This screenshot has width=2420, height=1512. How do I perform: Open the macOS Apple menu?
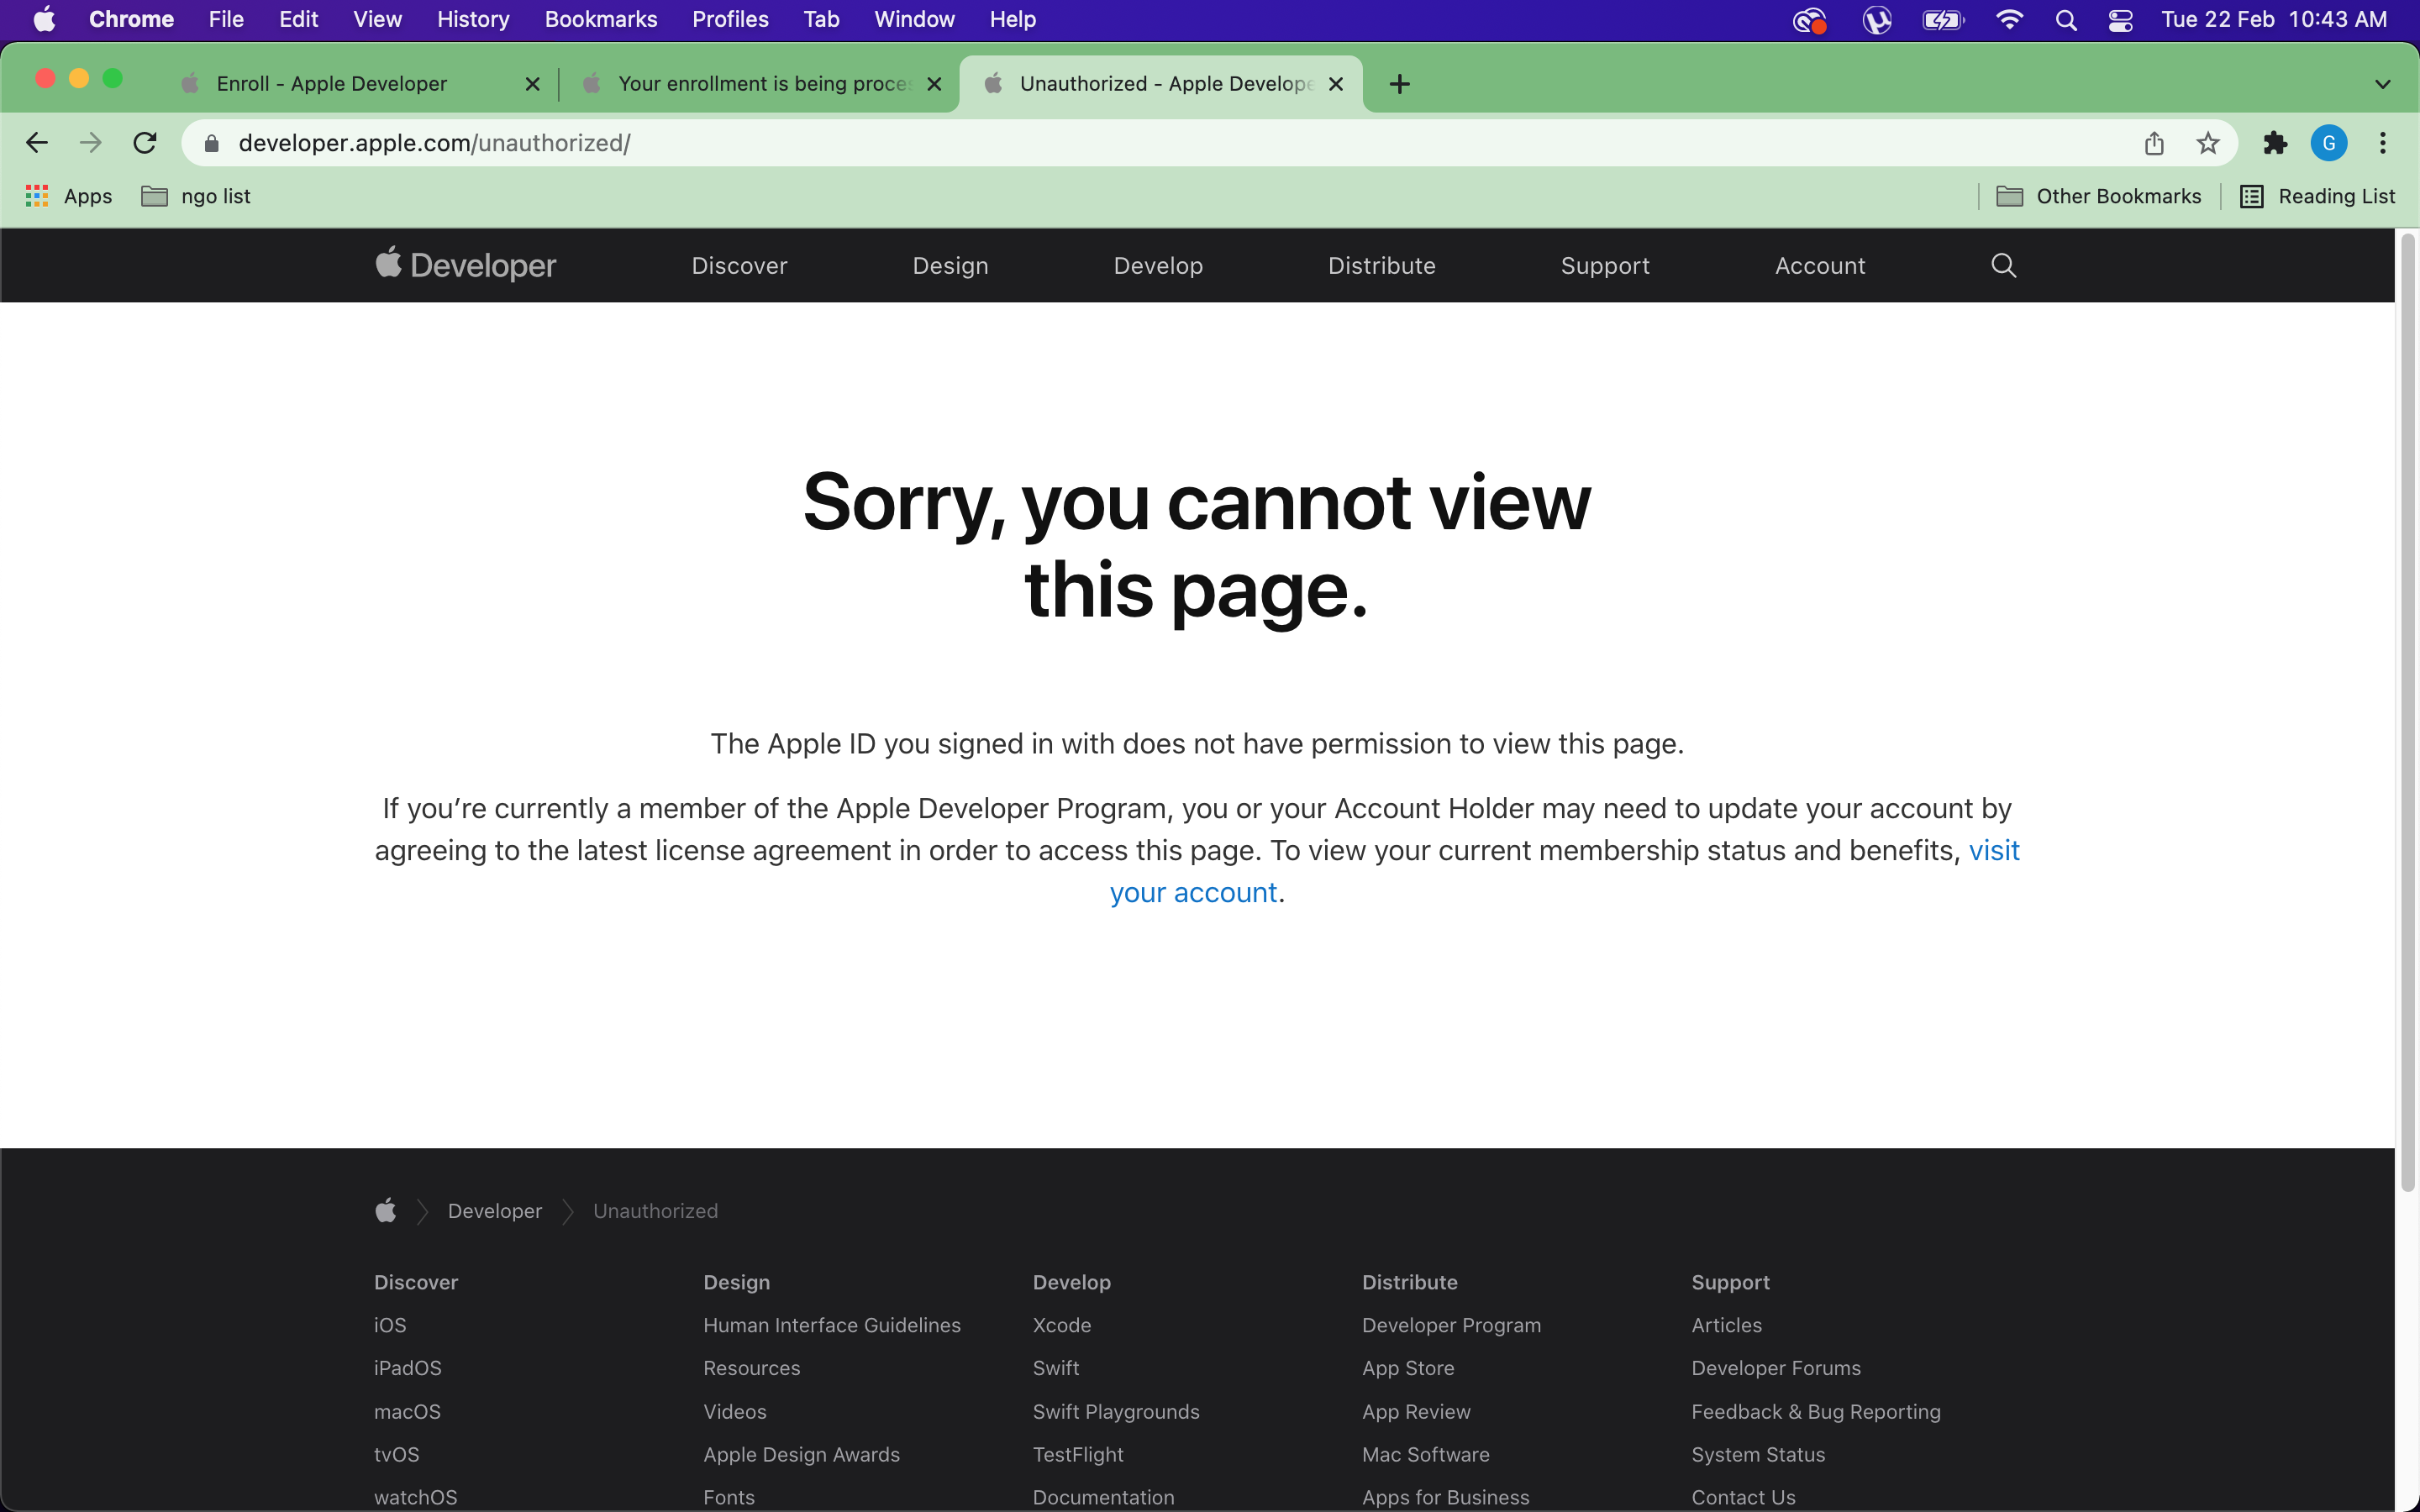45,19
